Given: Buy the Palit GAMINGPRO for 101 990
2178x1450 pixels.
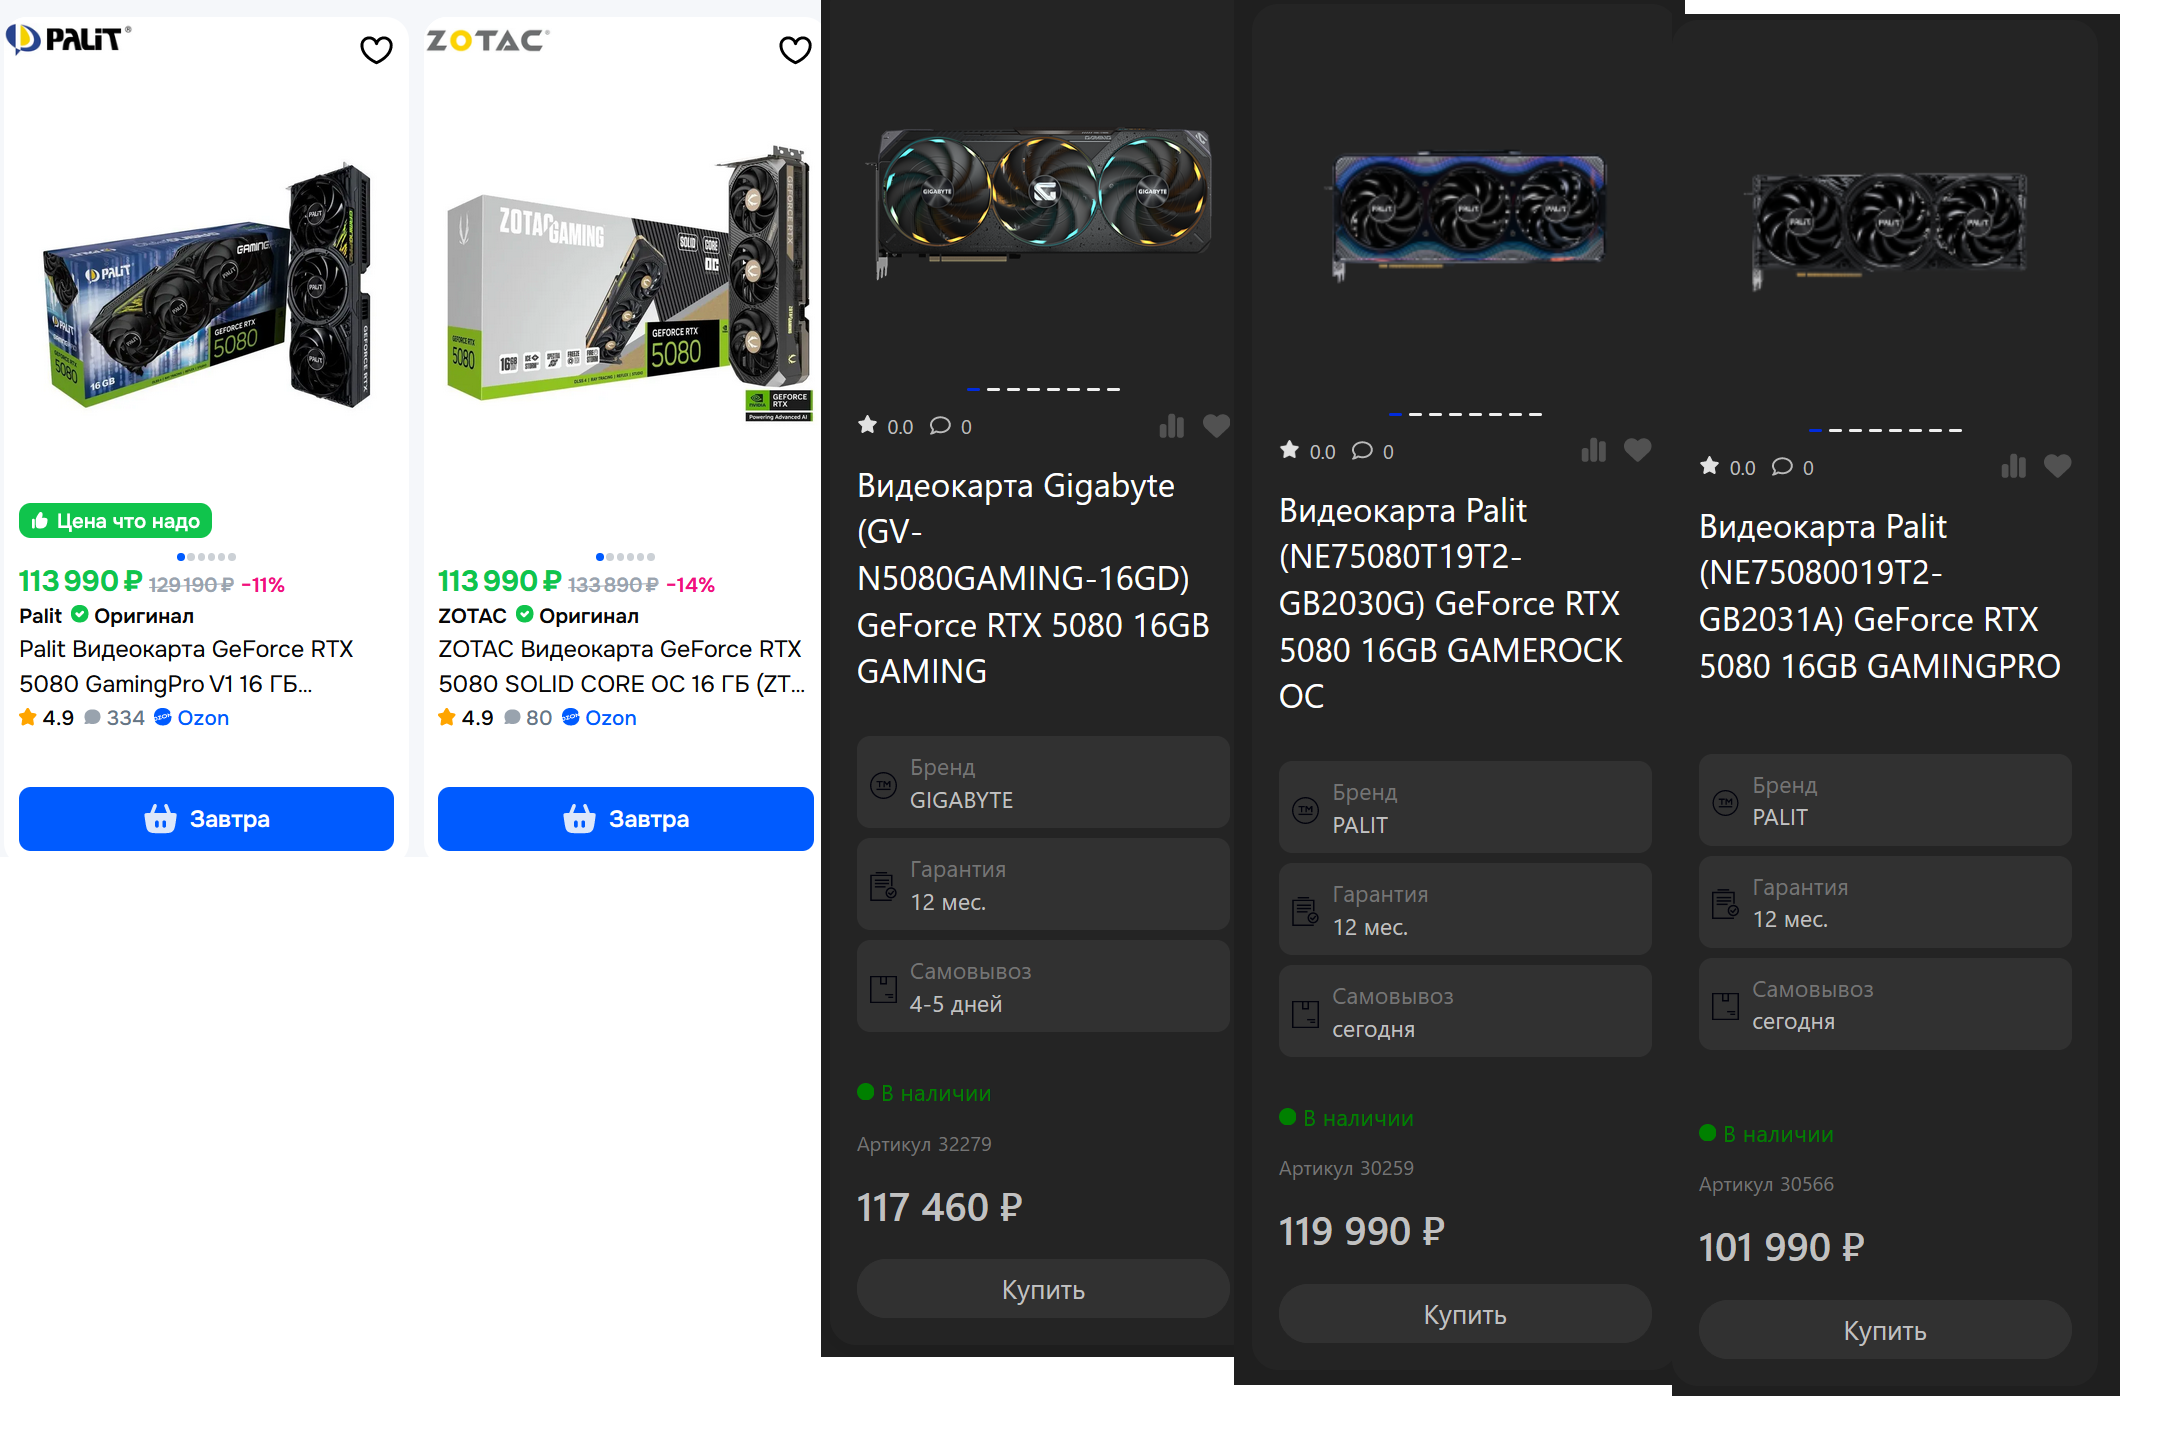Looking at the screenshot, I should 1884,1330.
